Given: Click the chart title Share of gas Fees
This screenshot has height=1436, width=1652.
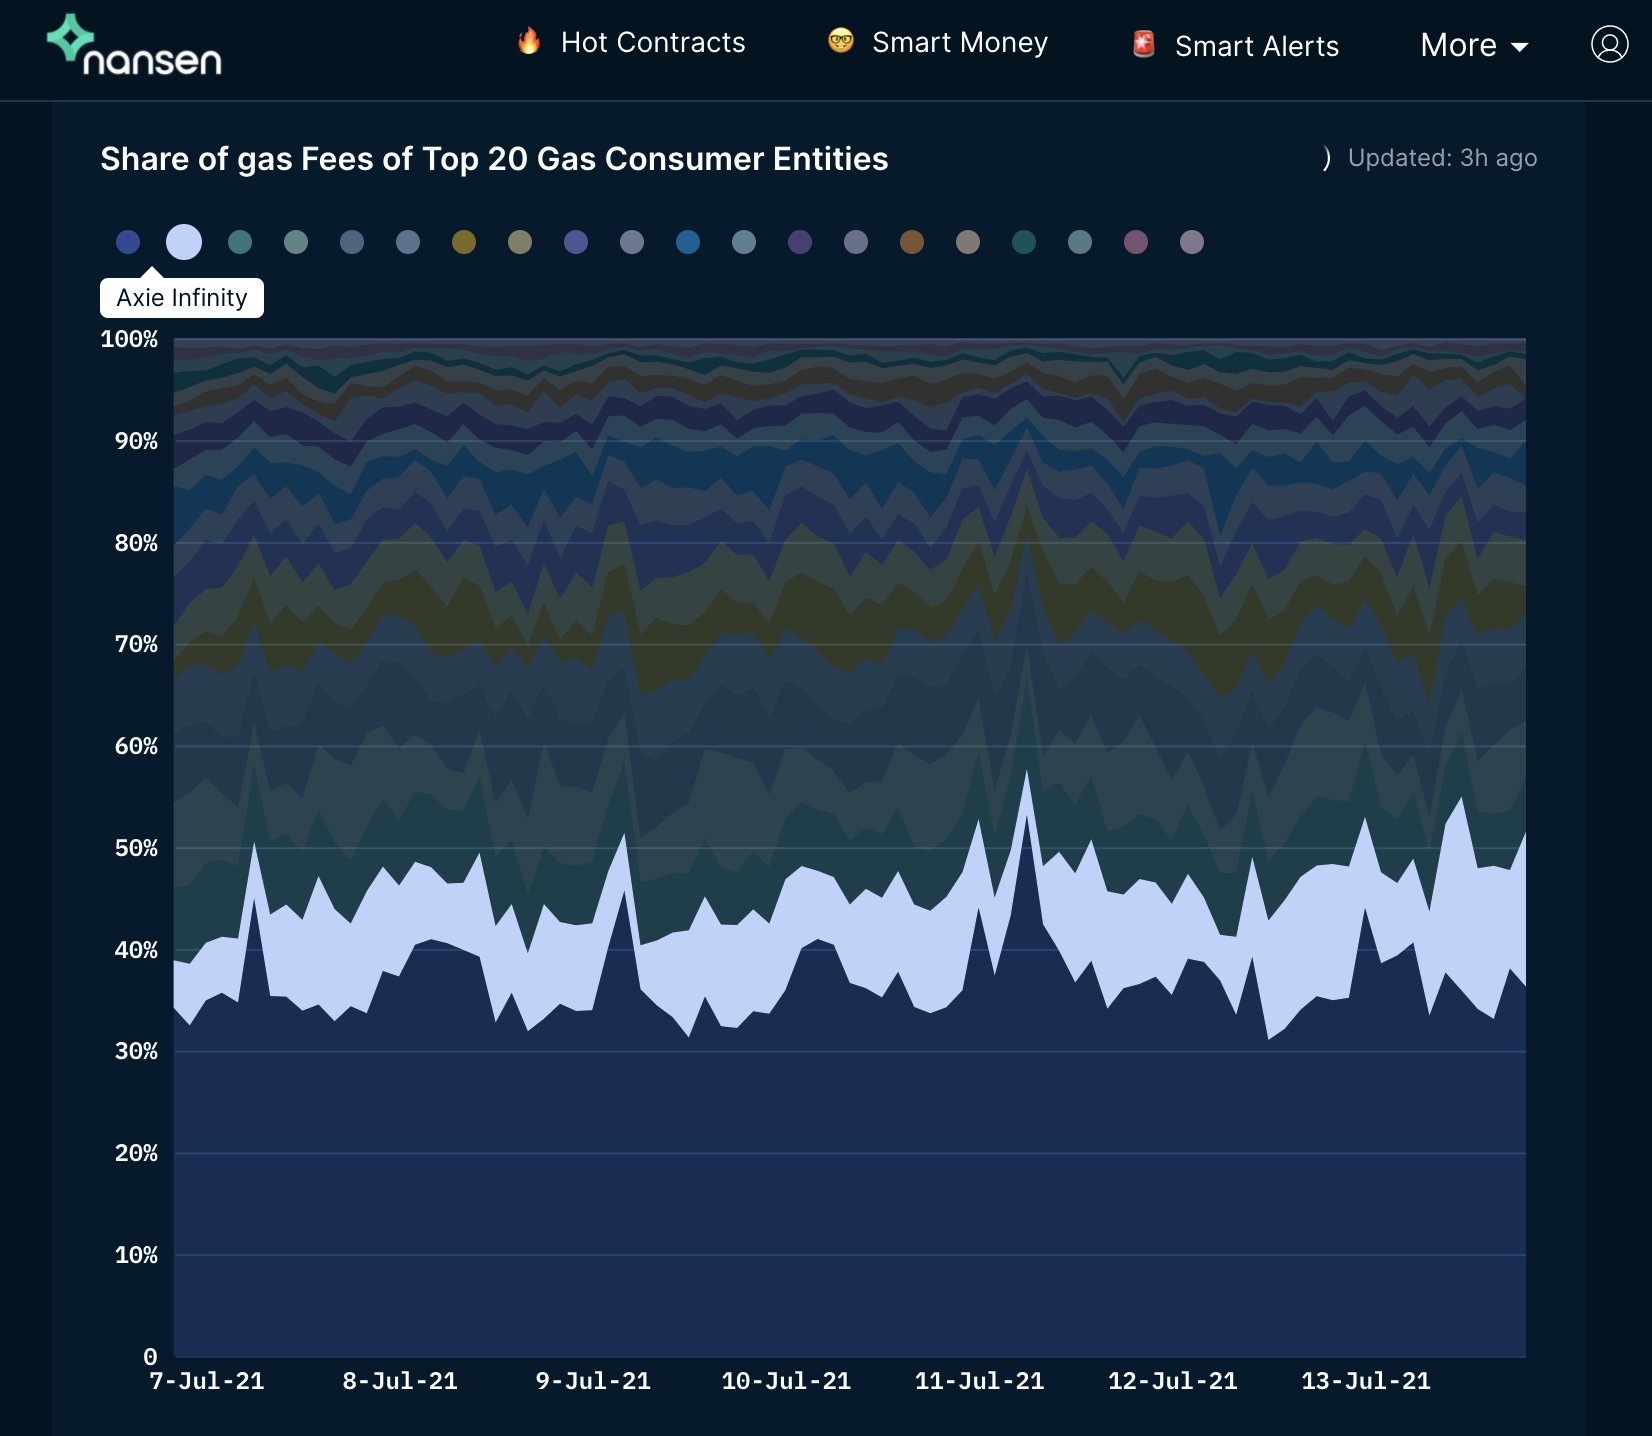Looking at the screenshot, I should 494,159.
